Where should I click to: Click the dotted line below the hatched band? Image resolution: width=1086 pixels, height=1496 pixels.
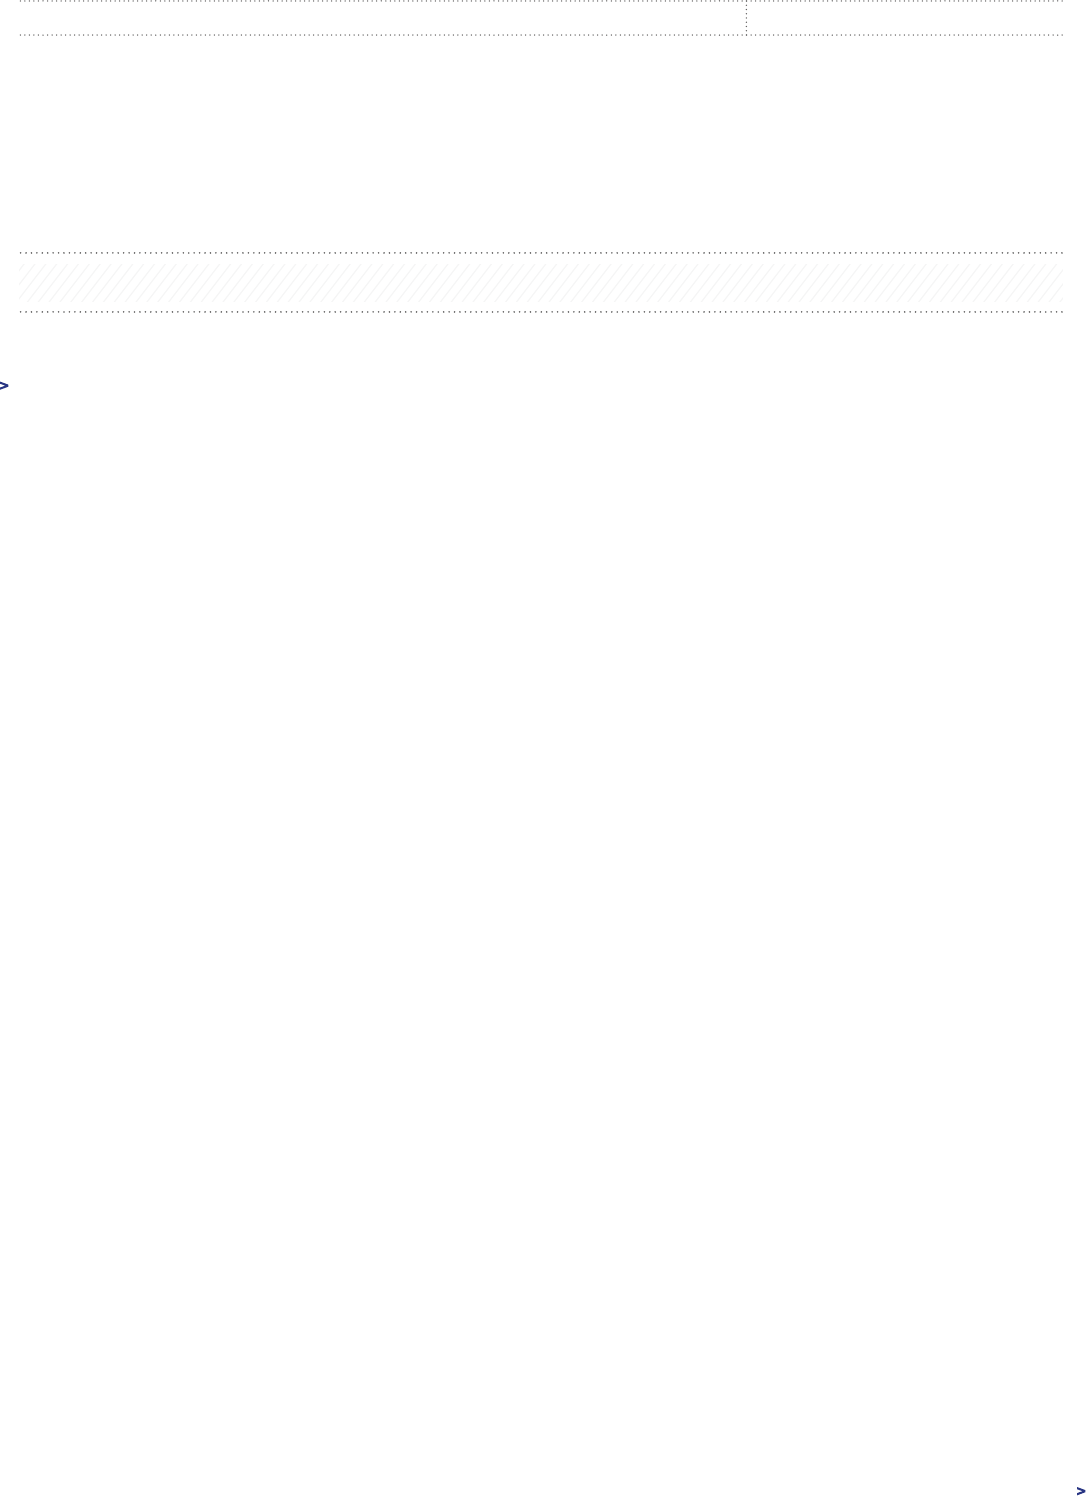pos(541,312)
